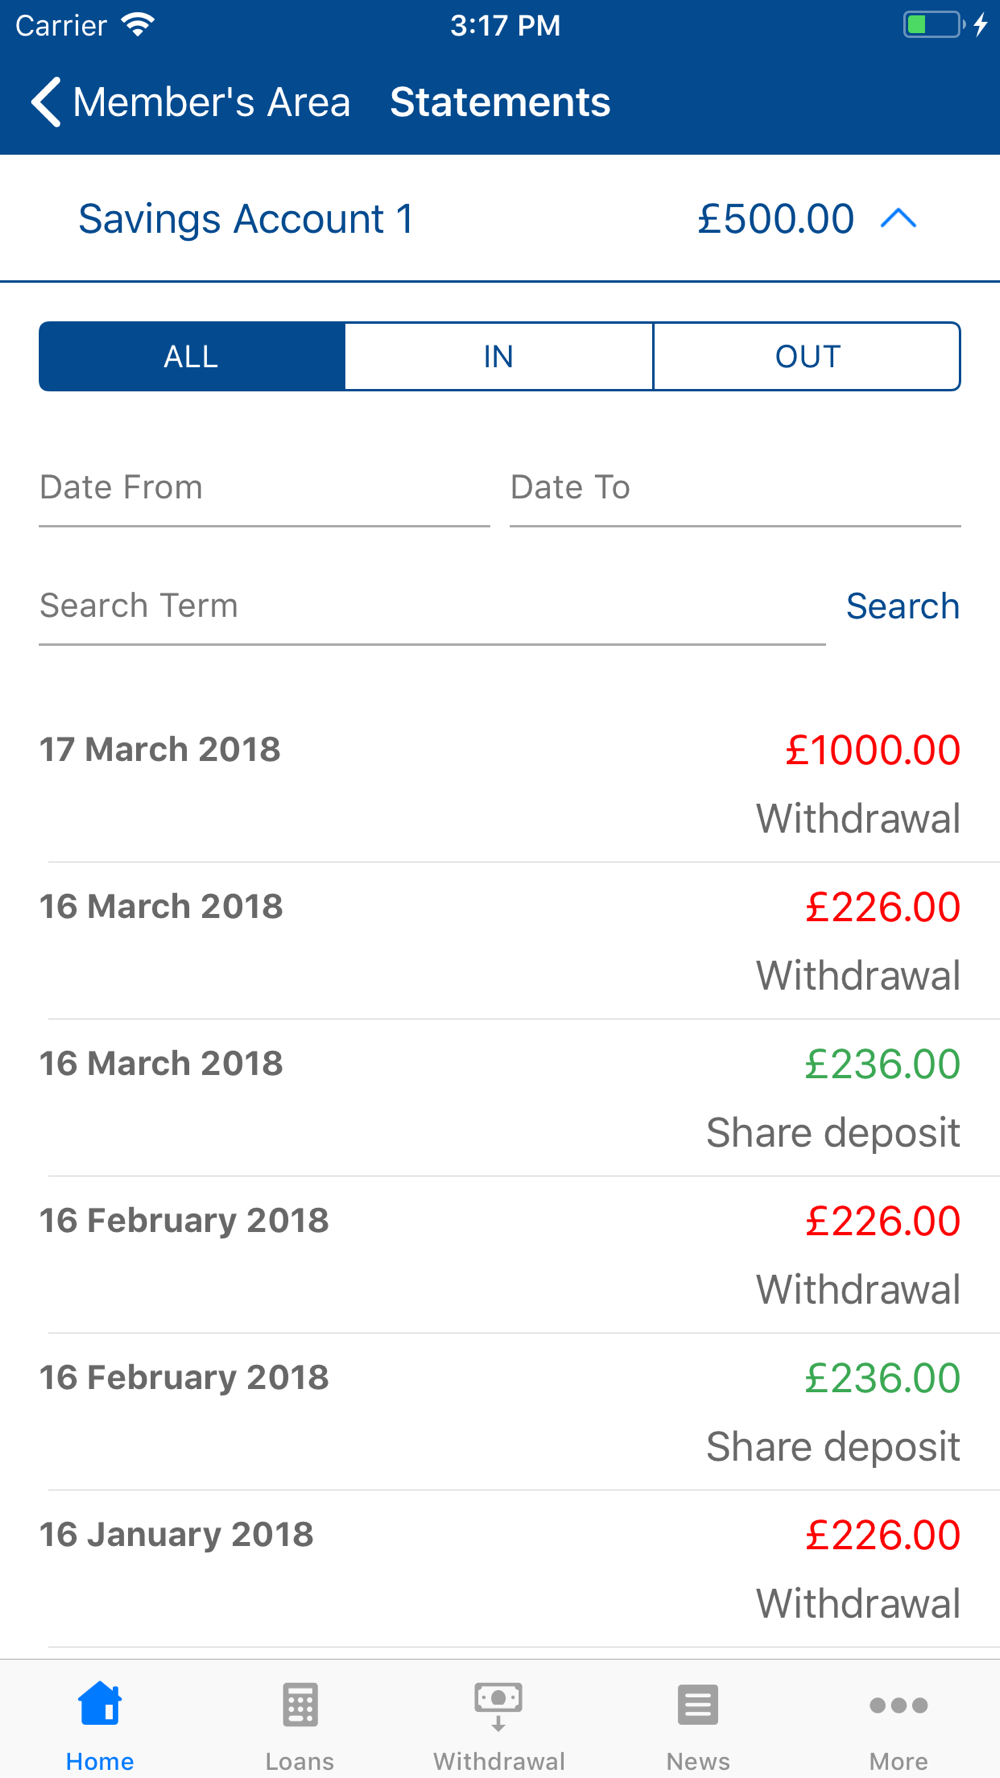Select the IN transactions filter
This screenshot has height=1778, width=1000.
click(x=499, y=356)
